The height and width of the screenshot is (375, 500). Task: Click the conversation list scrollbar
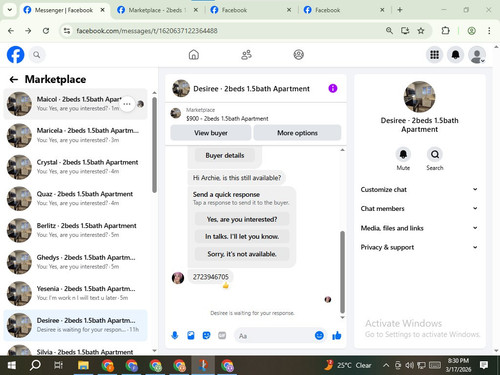[154, 145]
